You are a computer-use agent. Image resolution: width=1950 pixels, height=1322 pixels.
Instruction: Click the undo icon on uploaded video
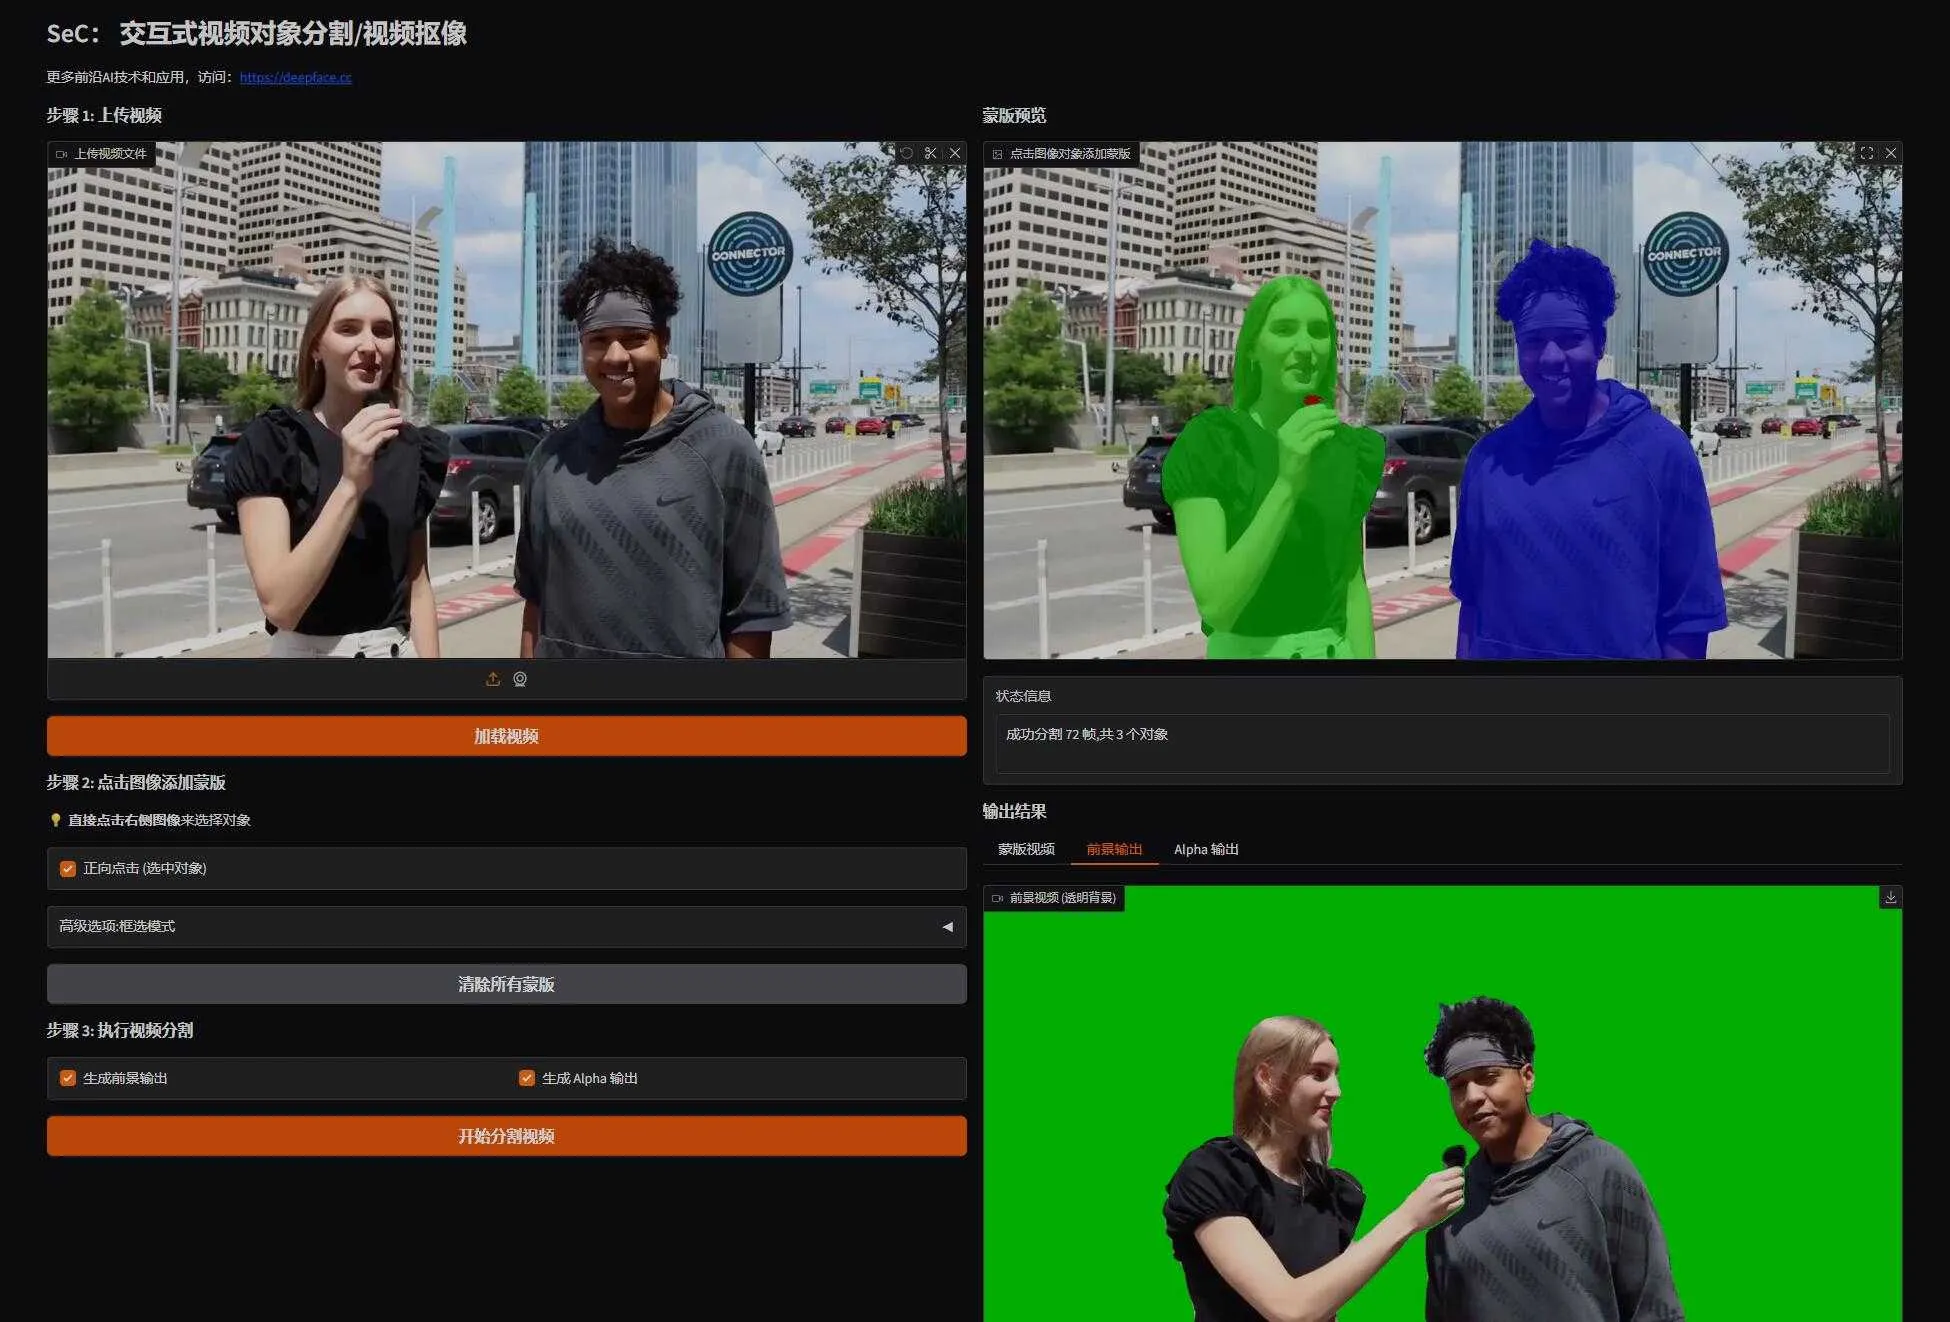[x=906, y=153]
